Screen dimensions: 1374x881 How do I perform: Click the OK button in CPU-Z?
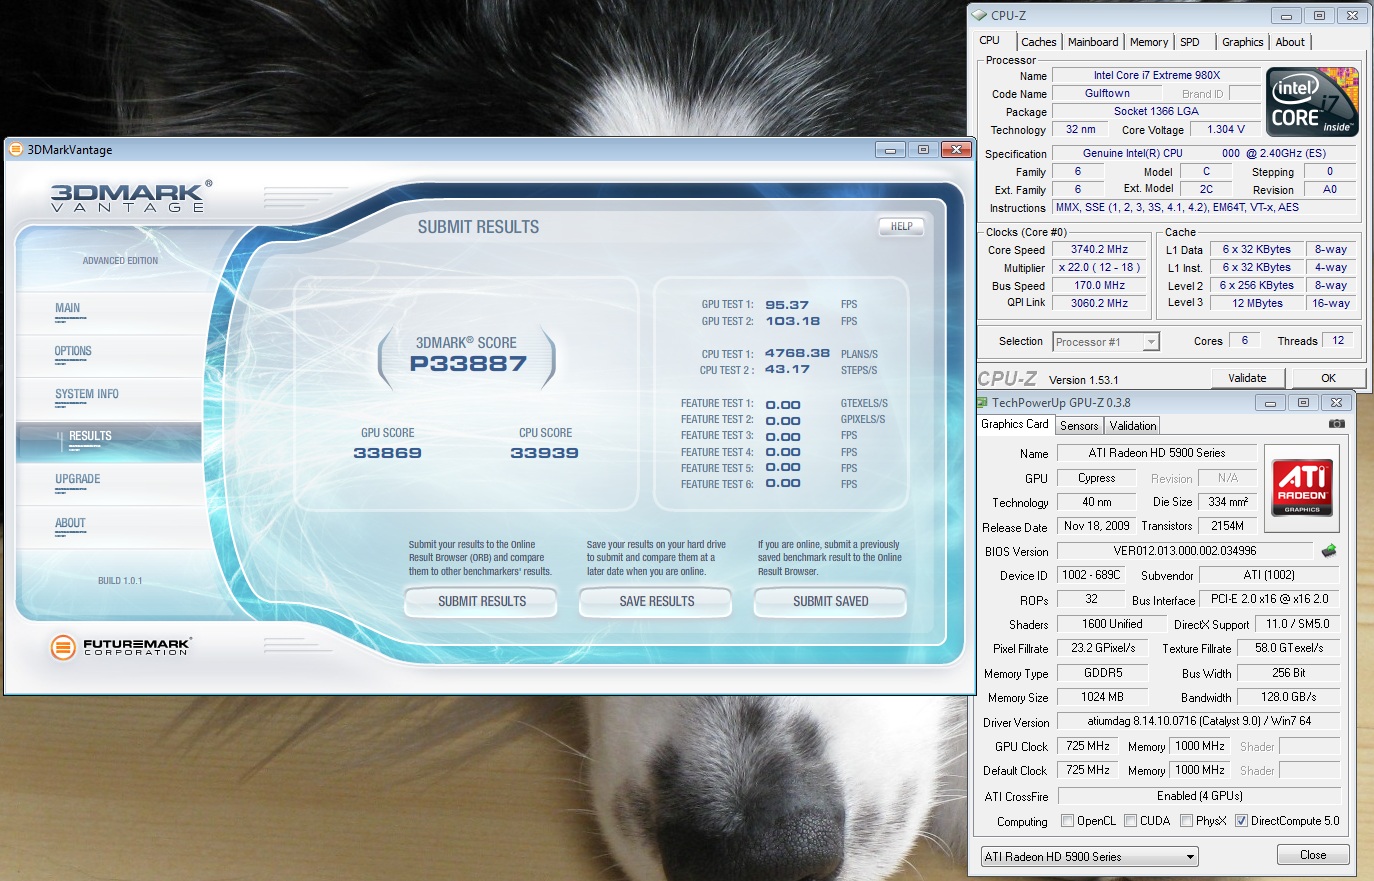point(1328,378)
